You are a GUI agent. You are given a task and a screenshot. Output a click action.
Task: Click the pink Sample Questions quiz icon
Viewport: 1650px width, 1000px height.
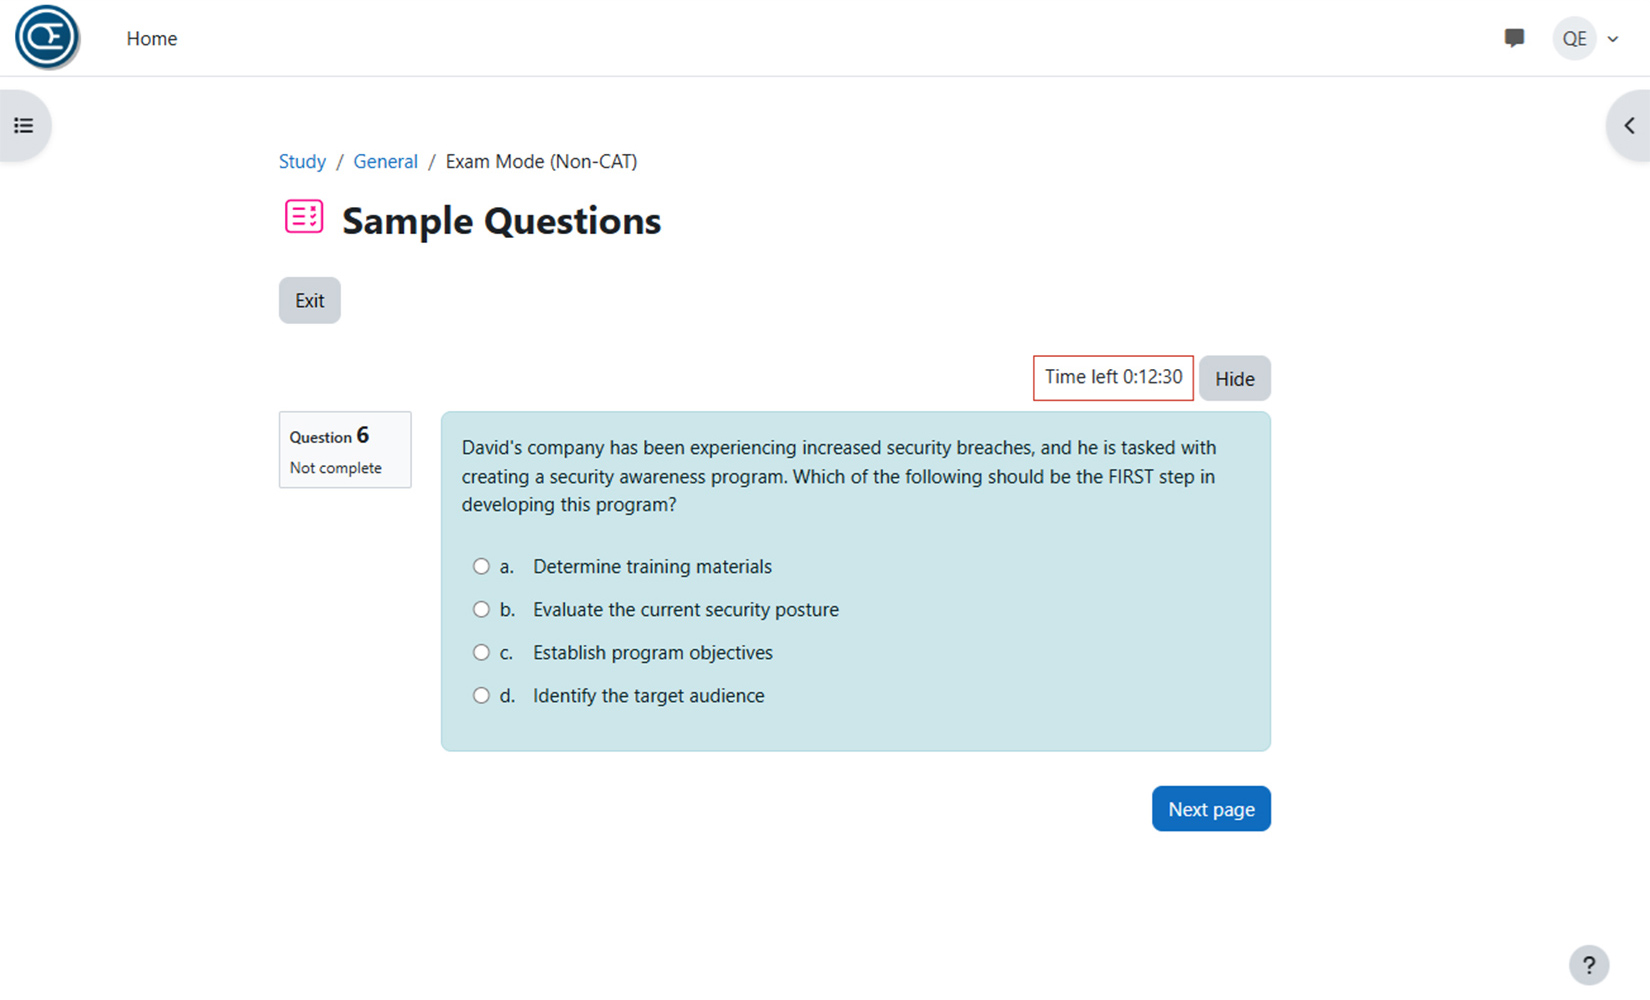pos(303,217)
